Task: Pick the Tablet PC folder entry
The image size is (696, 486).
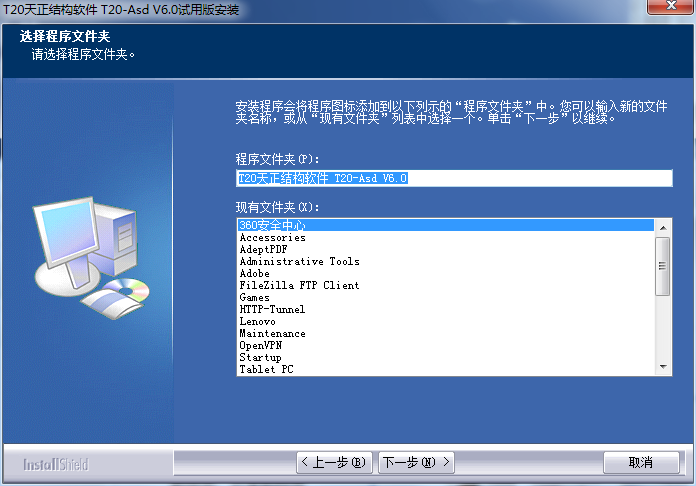Action: point(446,369)
